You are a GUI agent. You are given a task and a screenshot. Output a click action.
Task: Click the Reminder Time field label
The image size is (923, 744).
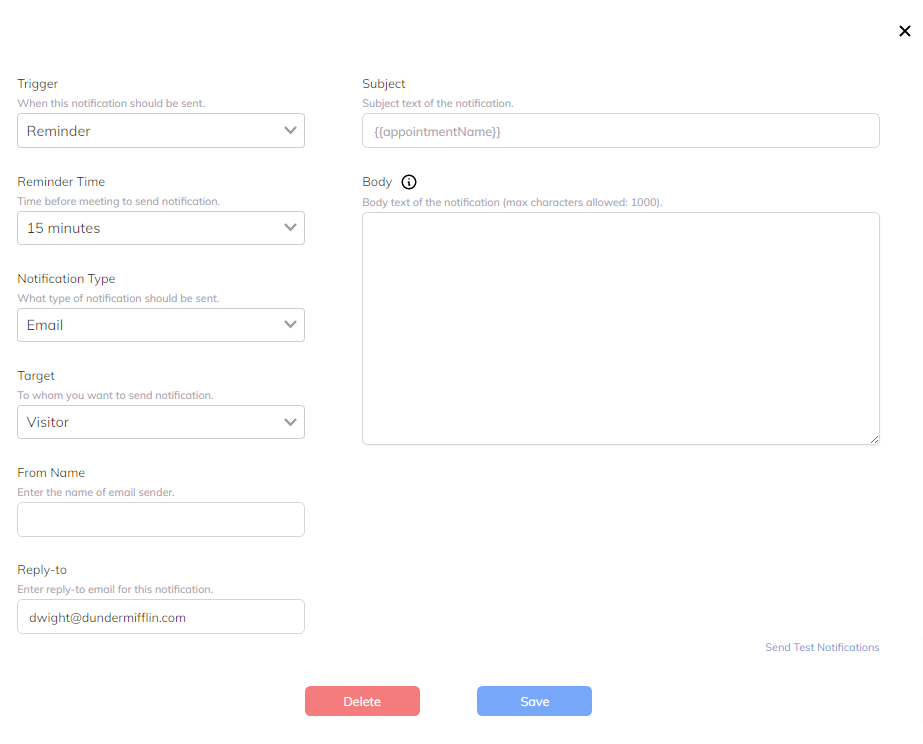coord(61,181)
